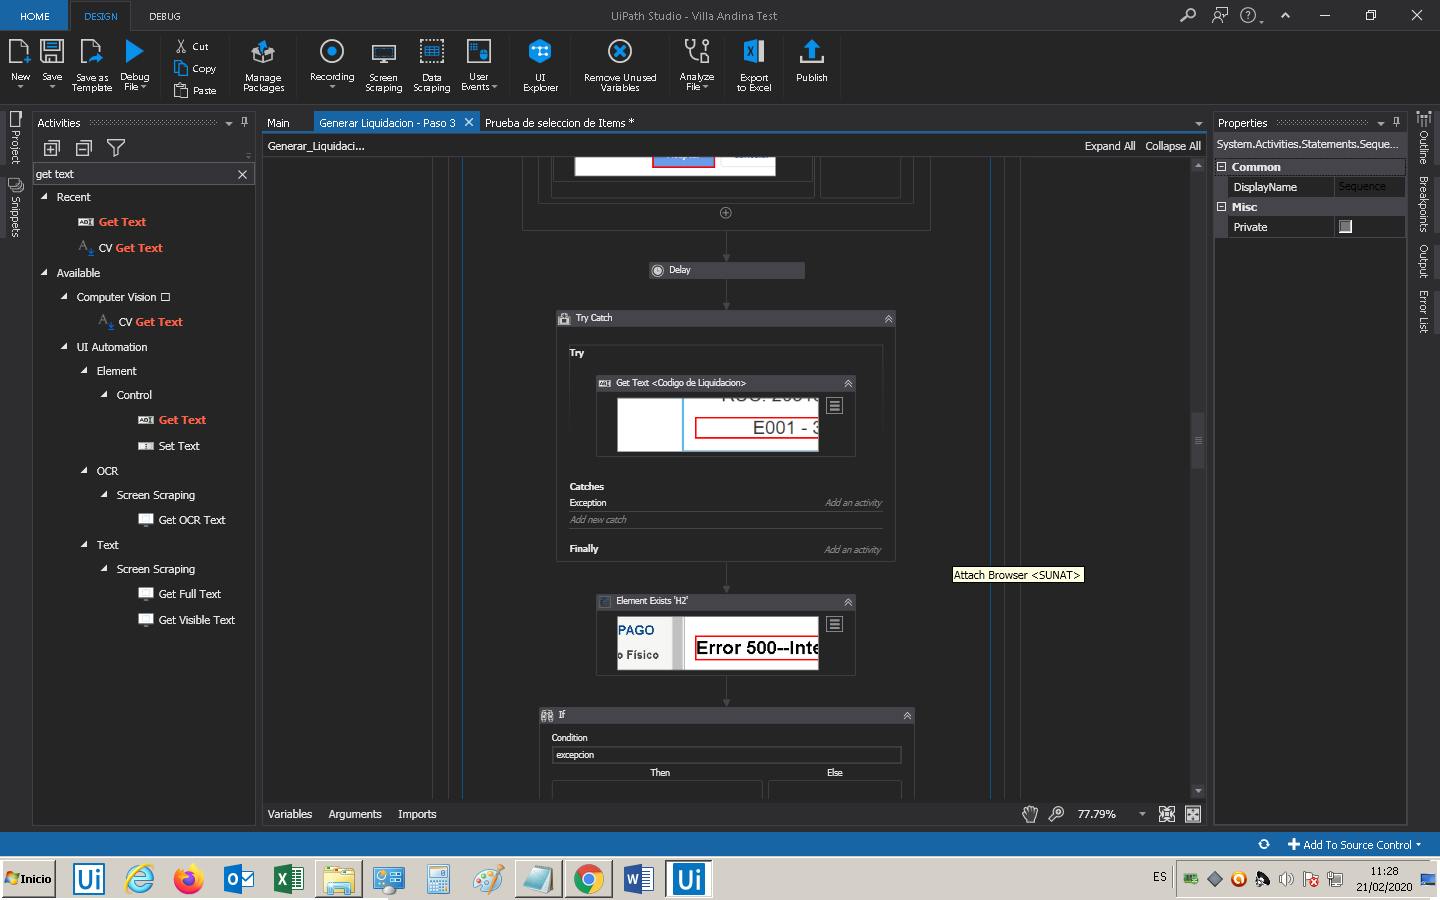Screen dimensions: 1440x900
Task: Open User Events options
Action: click(x=479, y=65)
